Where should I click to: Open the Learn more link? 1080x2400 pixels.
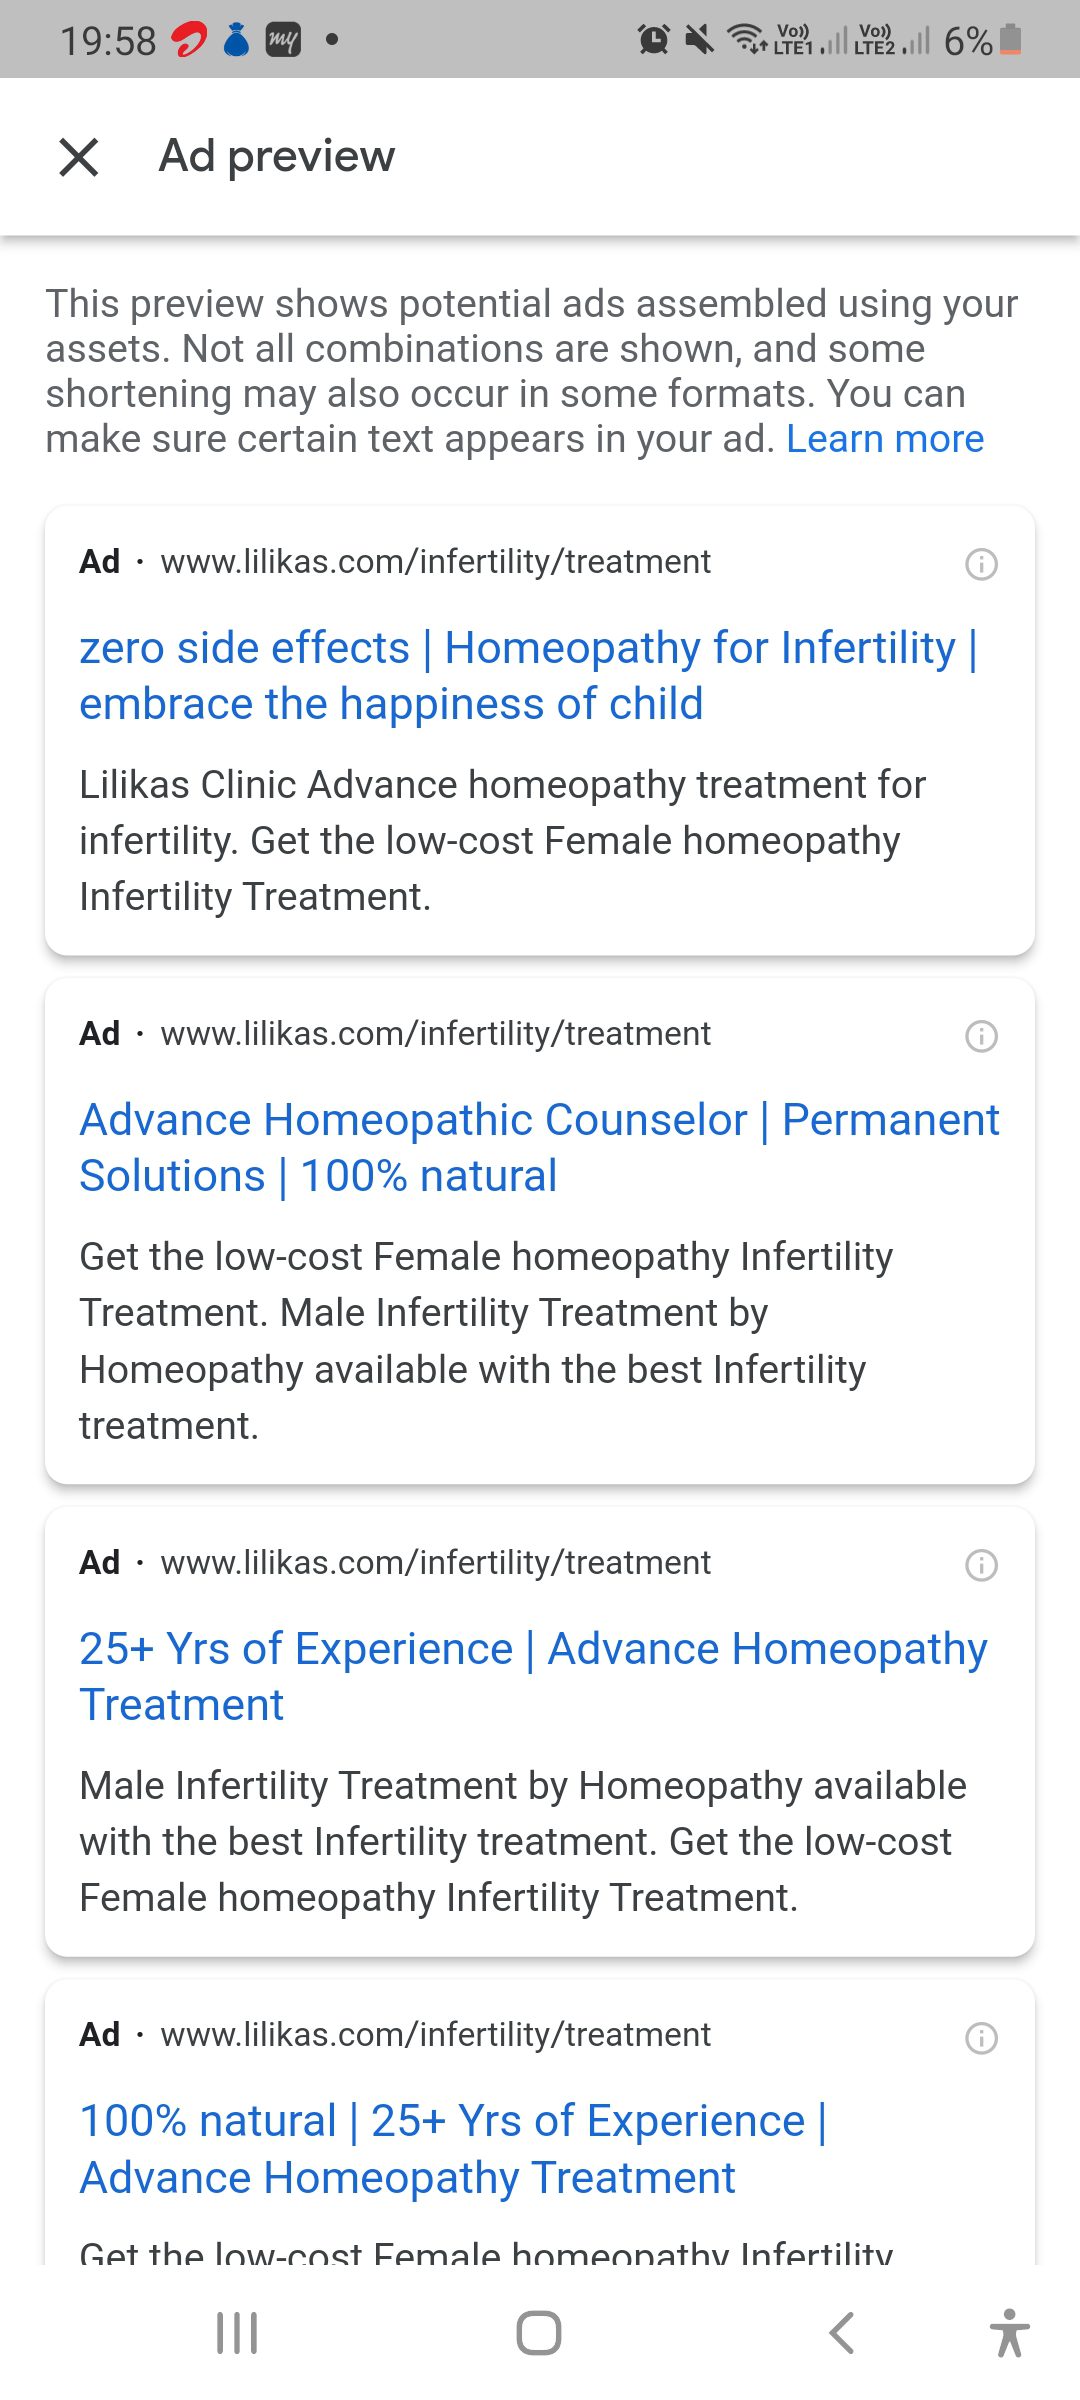(x=884, y=439)
